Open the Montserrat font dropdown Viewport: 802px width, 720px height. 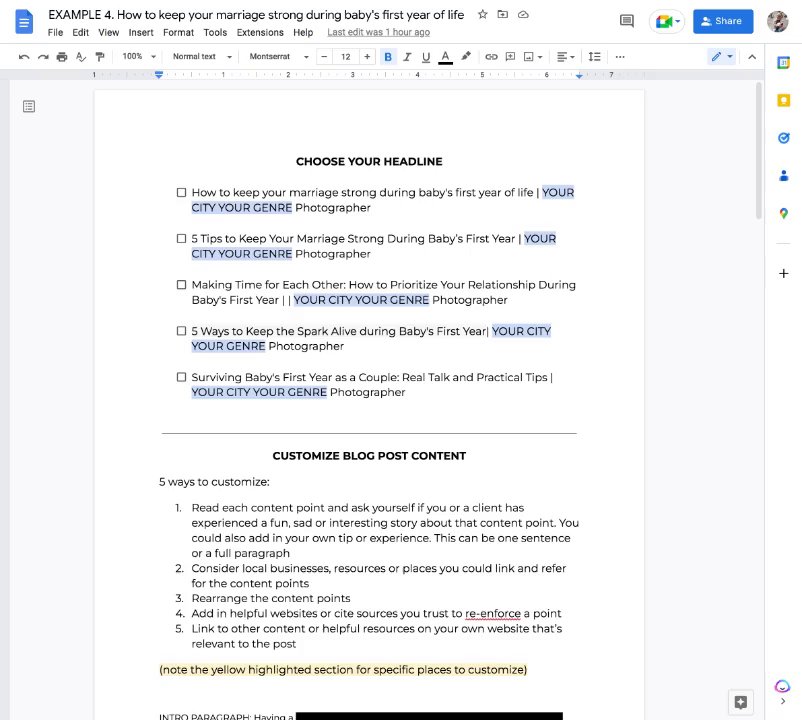coord(279,56)
